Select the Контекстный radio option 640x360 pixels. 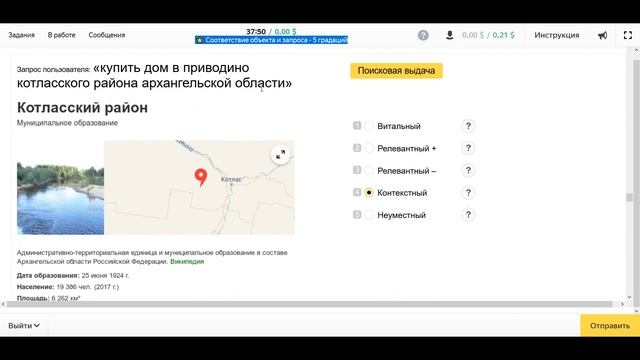click(x=369, y=193)
